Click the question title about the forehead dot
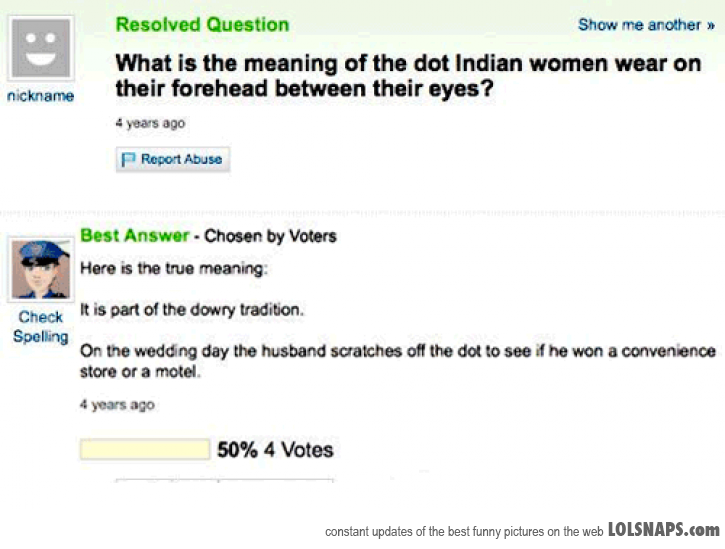This screenshot has height=549, width=725. tap(408, 76)
